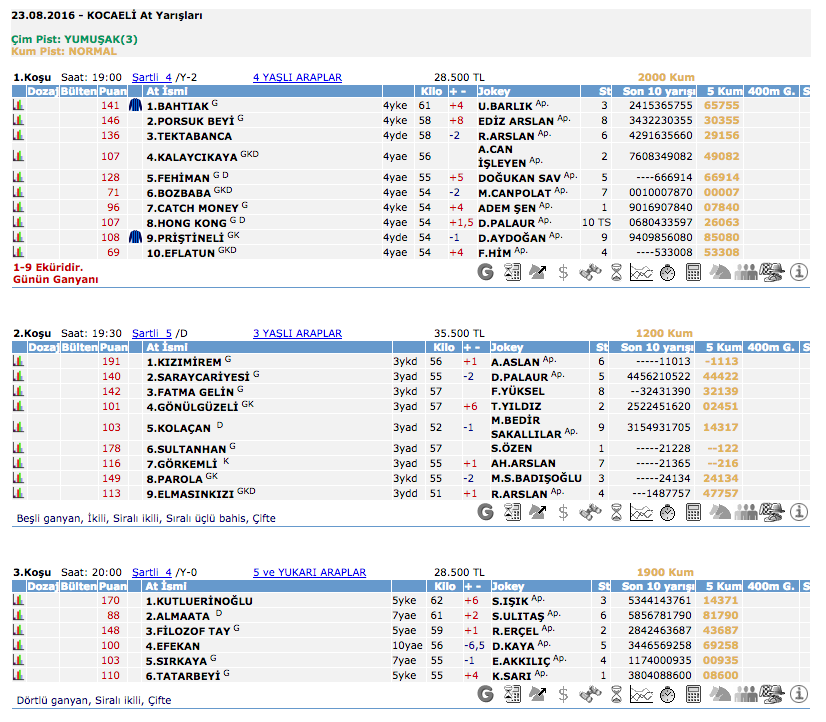
Task: Select horse name 7.CATCH MONEY
Action: click(x=192, y=207)
